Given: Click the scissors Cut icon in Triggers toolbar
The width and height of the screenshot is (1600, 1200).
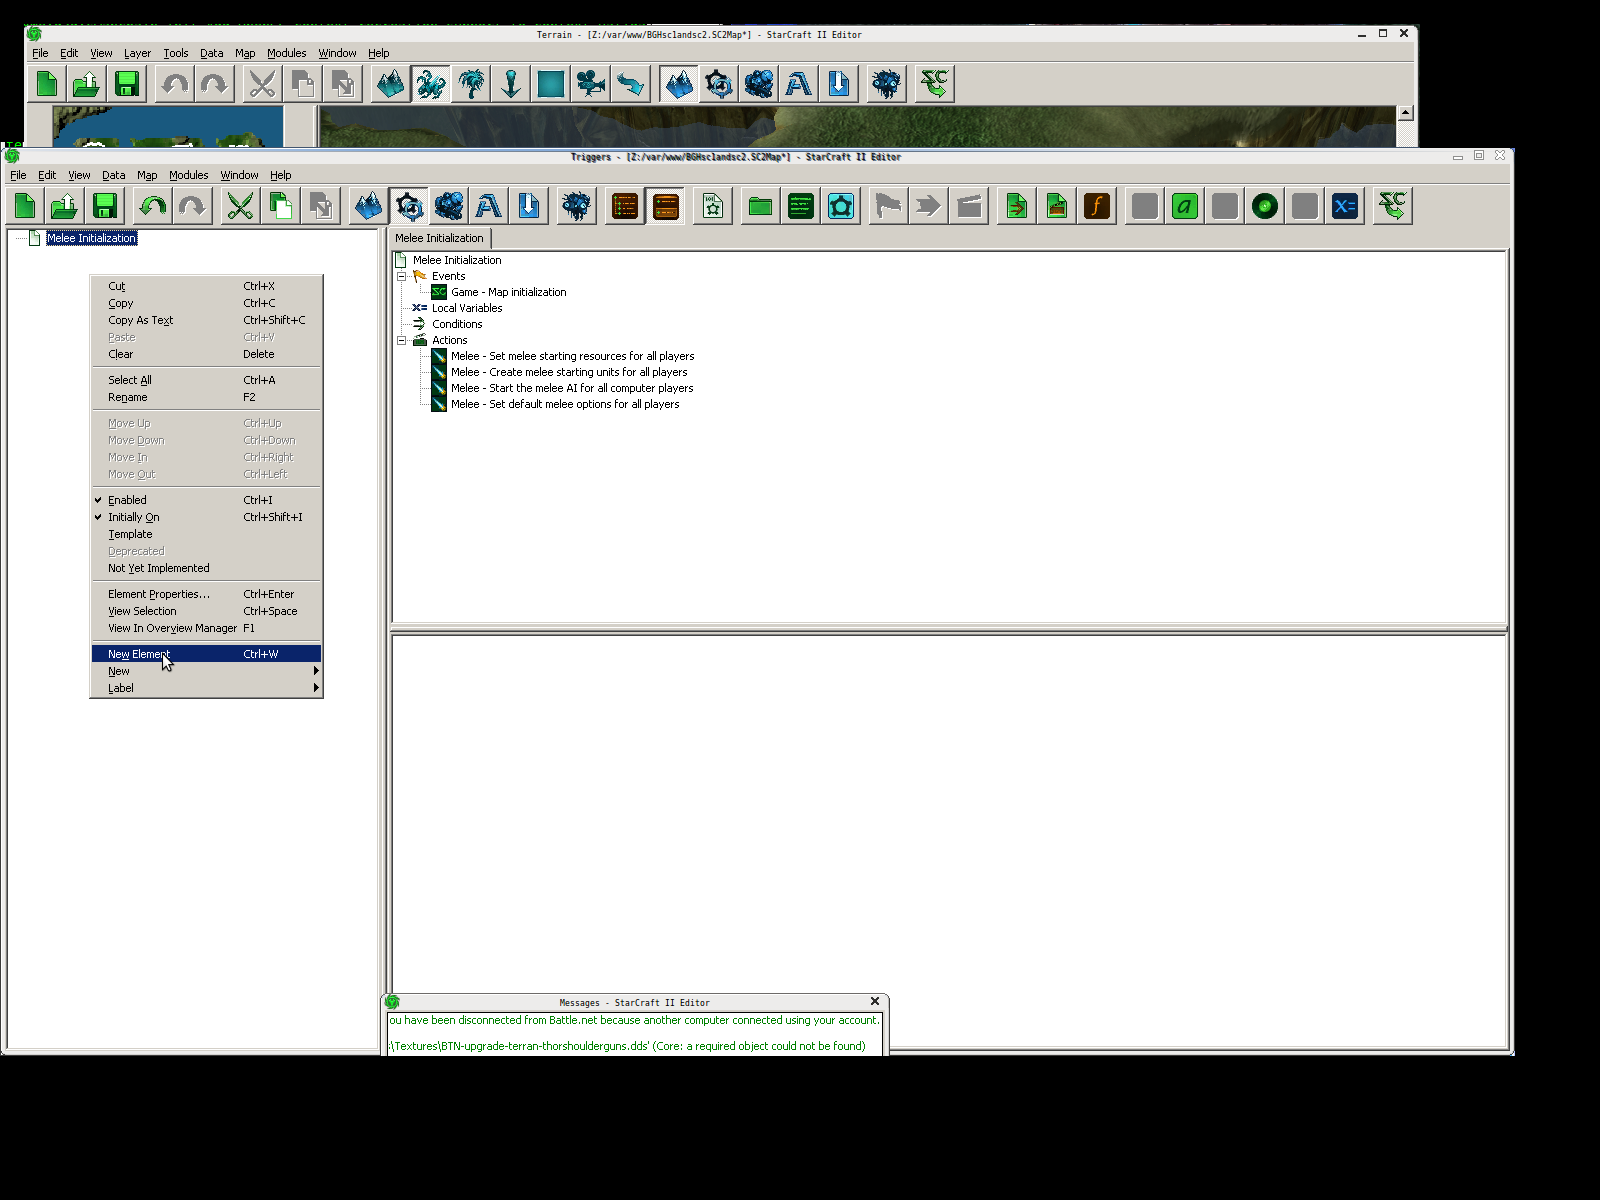Looking at the screenshot, I should point(240,206).
